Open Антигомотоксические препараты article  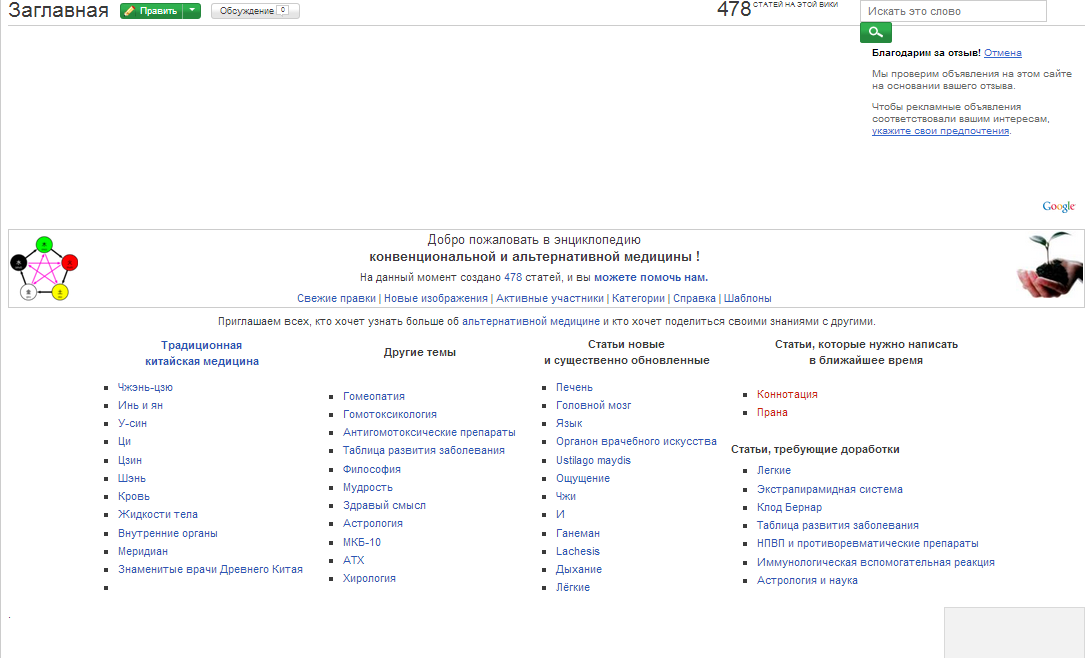pos(429,432)
